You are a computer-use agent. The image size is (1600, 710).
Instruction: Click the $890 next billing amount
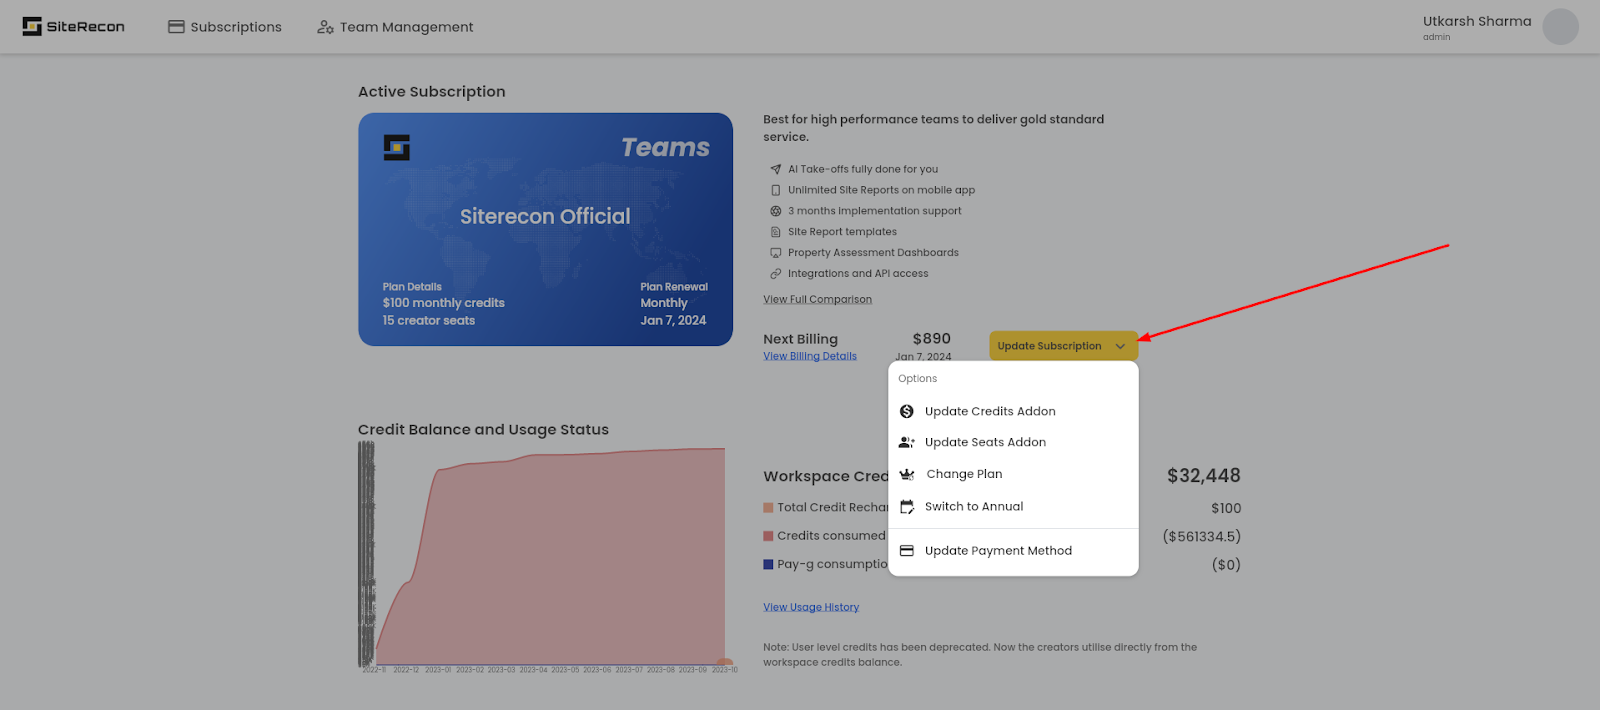931,339
